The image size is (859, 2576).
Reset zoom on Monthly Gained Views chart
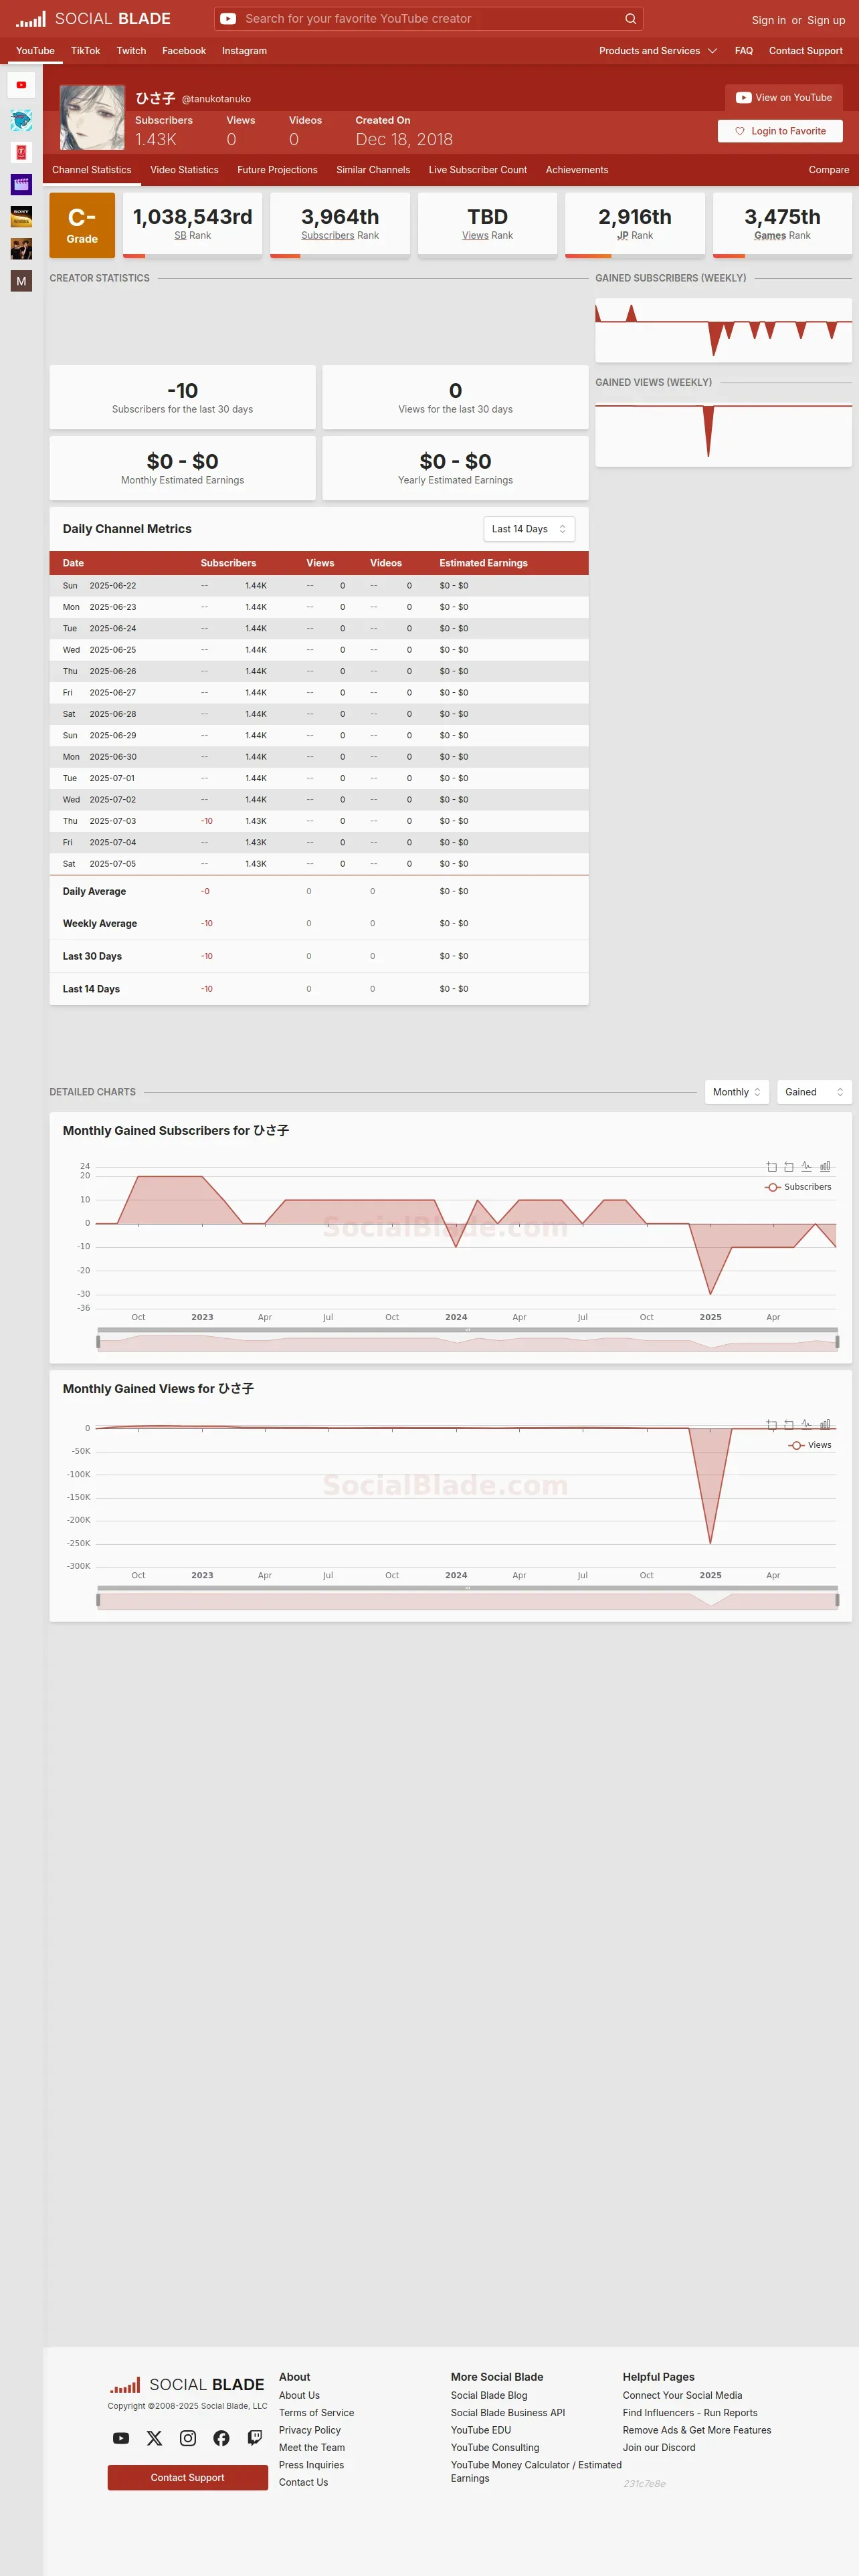coord(789,1425)
